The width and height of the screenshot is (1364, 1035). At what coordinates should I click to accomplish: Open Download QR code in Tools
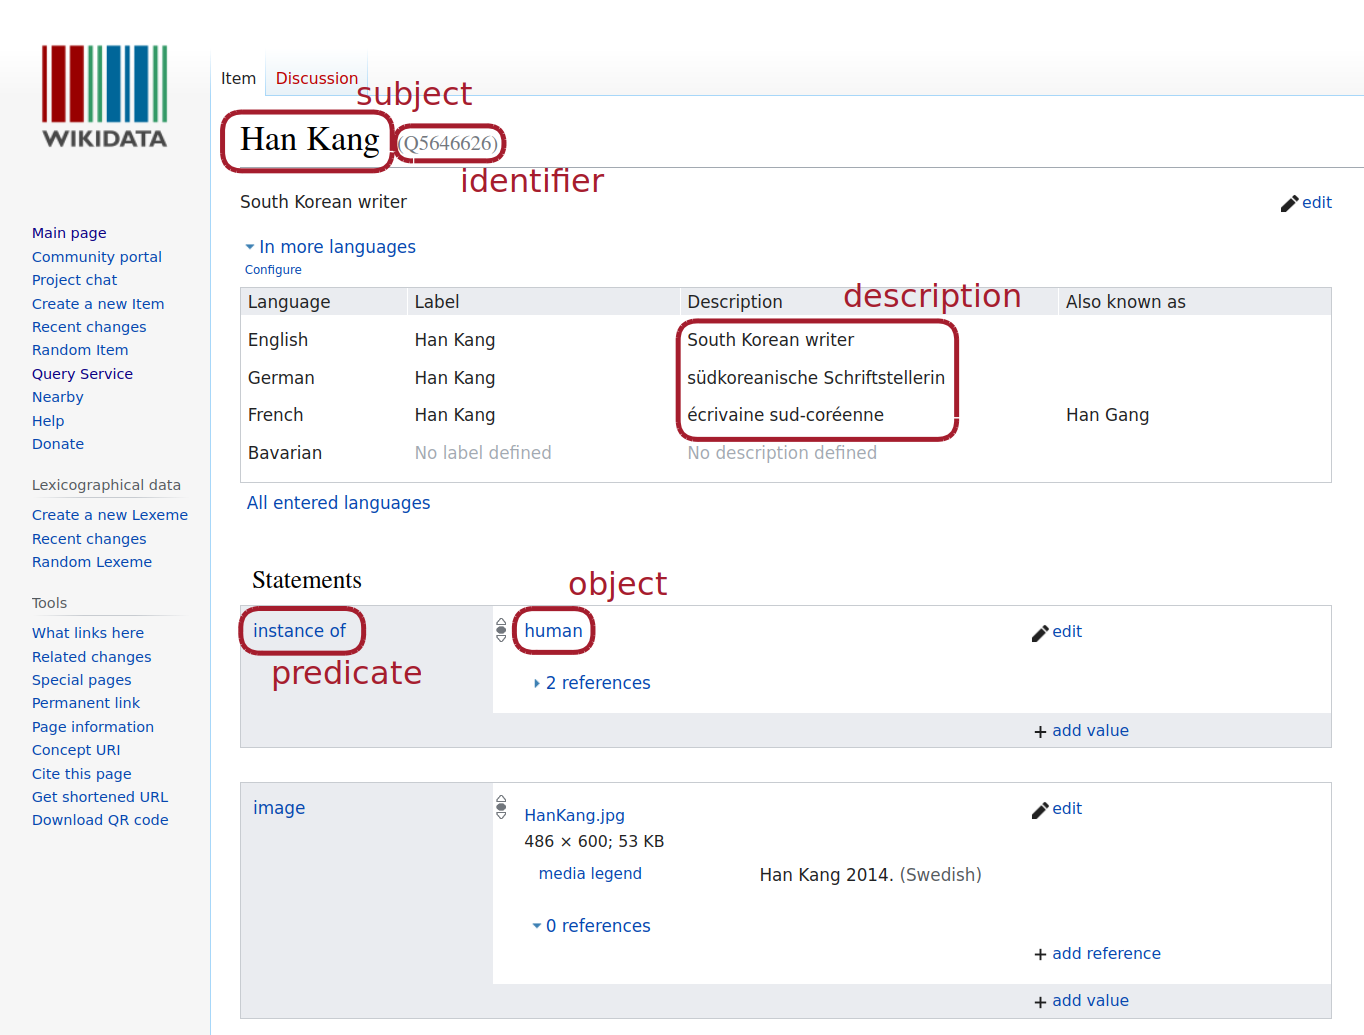pyautogui.click(x=100, y=820)
